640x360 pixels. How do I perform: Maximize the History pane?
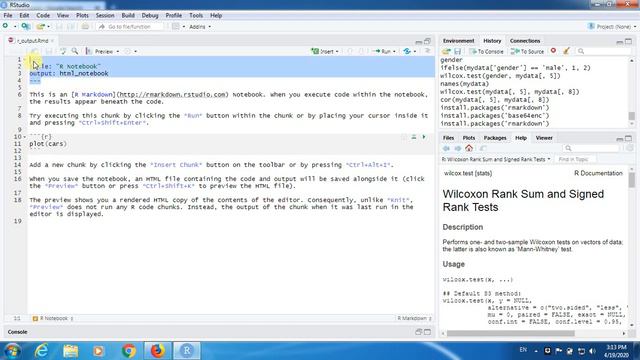pos(629,41)
